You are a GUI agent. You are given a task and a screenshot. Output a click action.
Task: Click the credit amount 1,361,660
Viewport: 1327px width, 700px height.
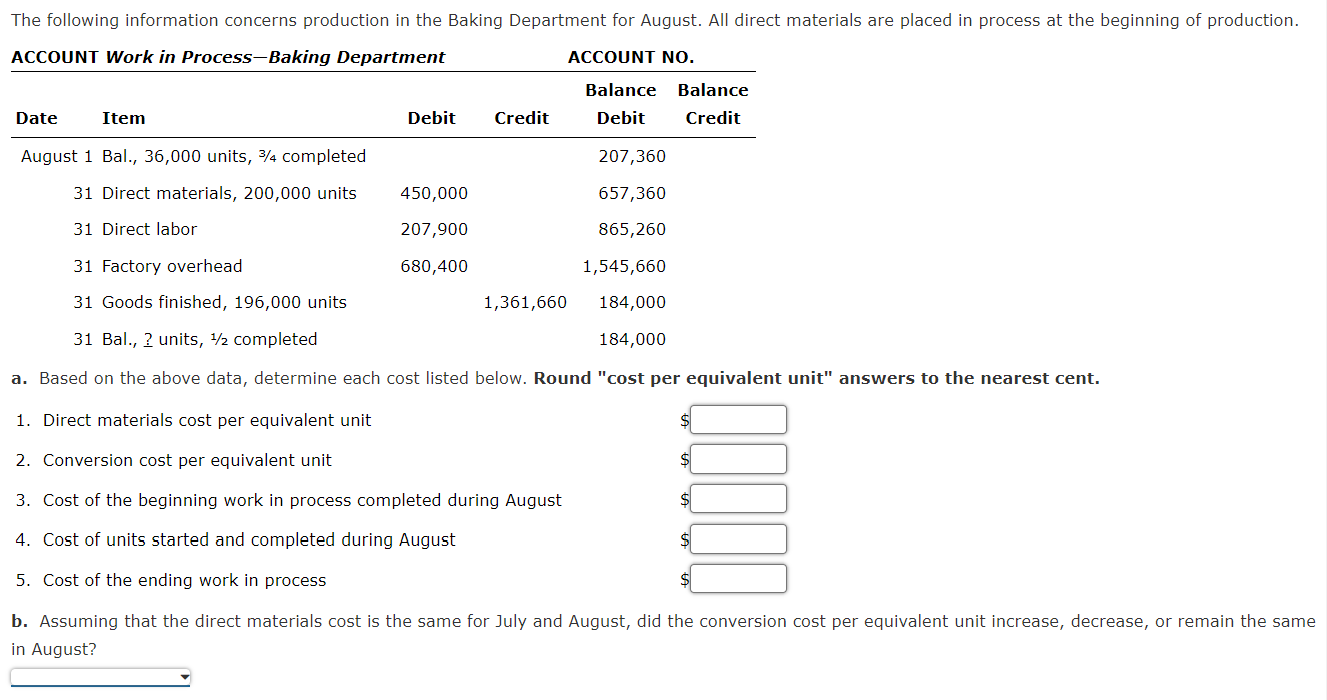click(x=525, y=302)
